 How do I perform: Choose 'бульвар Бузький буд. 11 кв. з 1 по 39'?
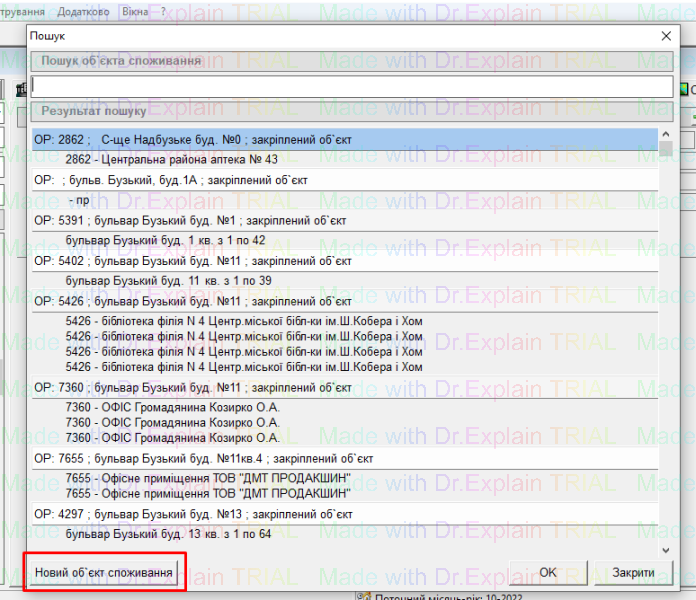[x=169, y=281]
